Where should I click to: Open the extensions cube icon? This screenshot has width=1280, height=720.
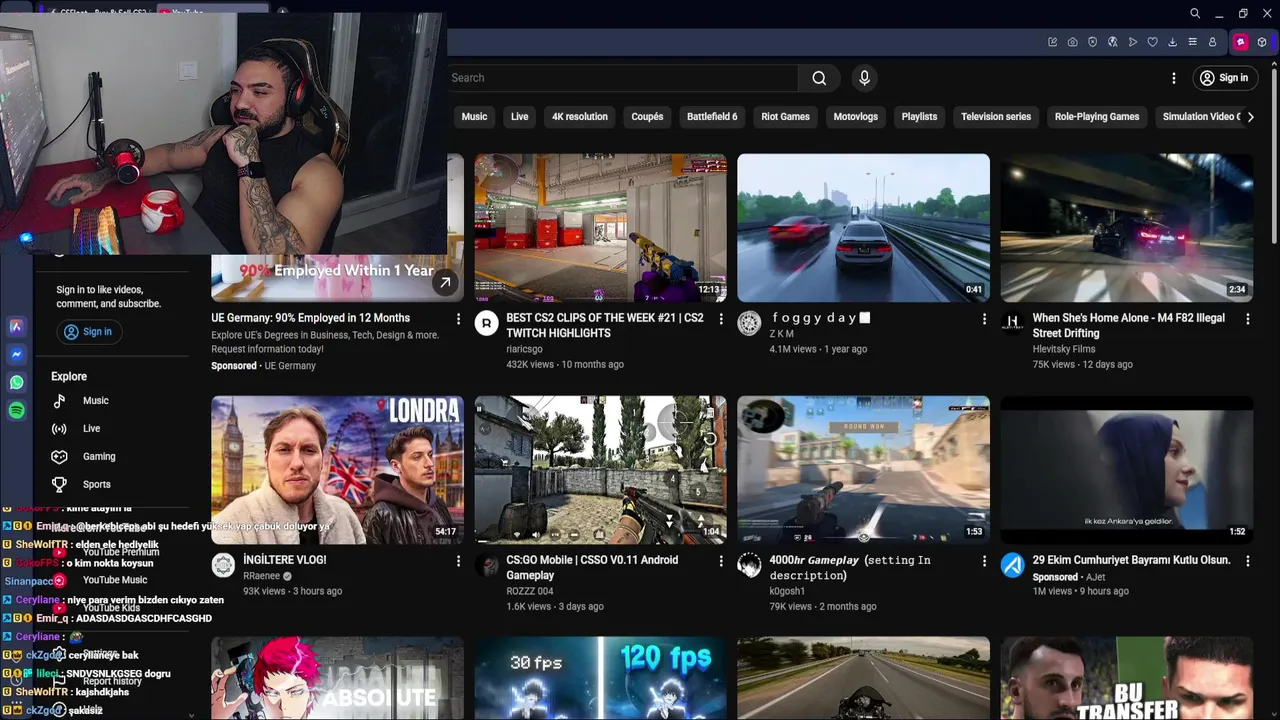[1262, 42]
